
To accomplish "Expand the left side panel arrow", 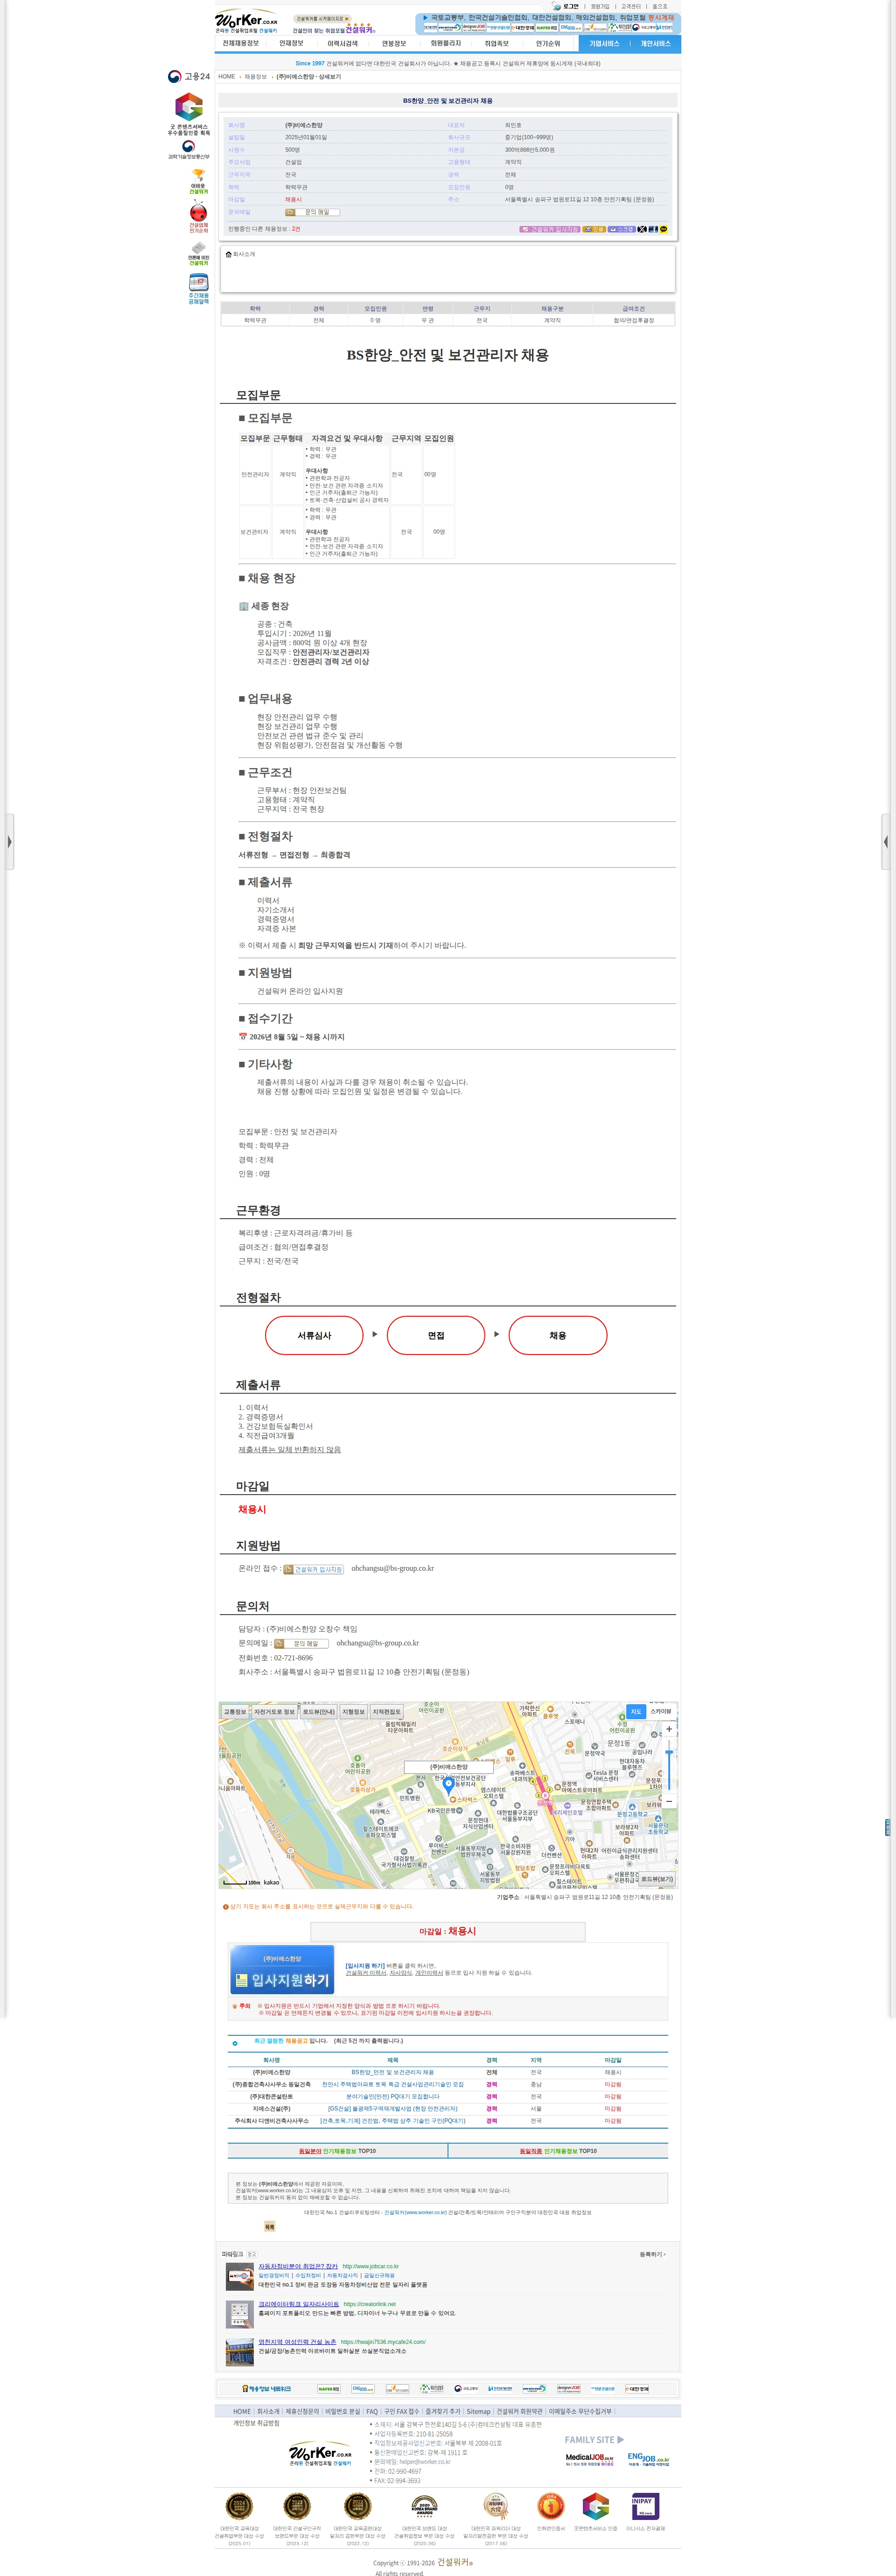I will pyautogui.click(x=9, y=842).
